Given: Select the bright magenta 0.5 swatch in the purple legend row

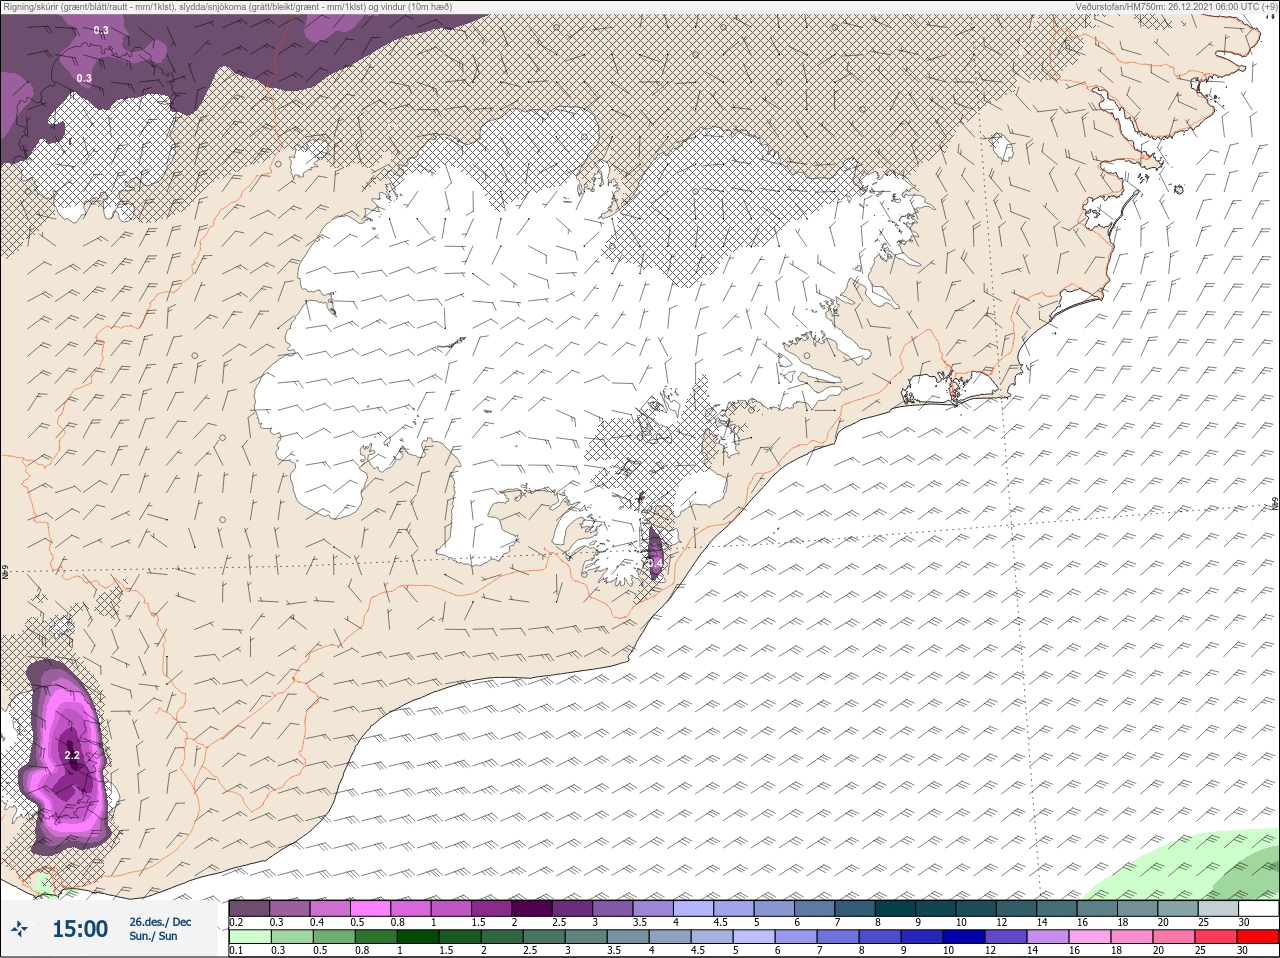Looking at the screenshot, I should (x=371, y=908).
